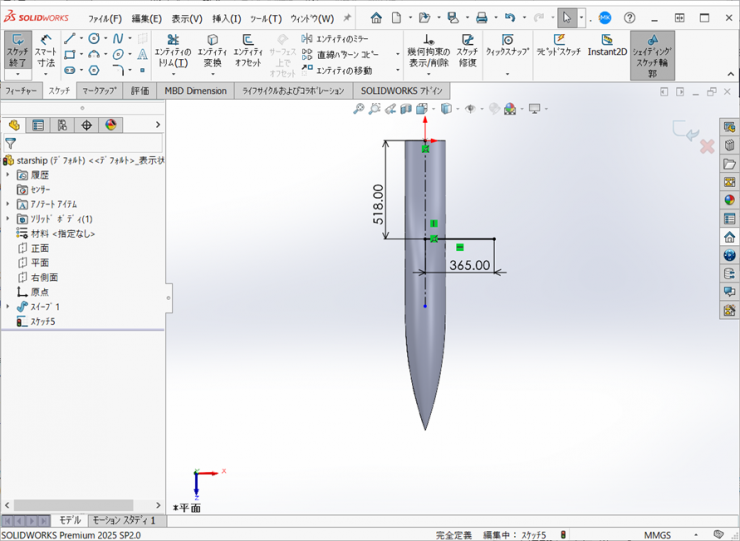Image resolution: width=740 pixels, height=541 pixels.
Task: Toggle the Instant2D button
Action: (607, 46)
